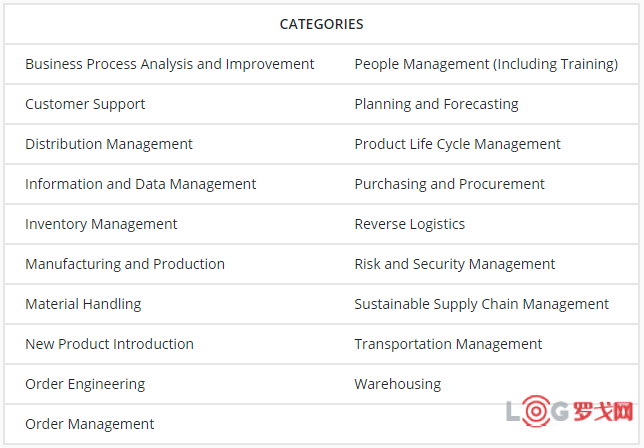644x448 pixels.
Task: Select the Warehousing category
Action: pos(397,384)
